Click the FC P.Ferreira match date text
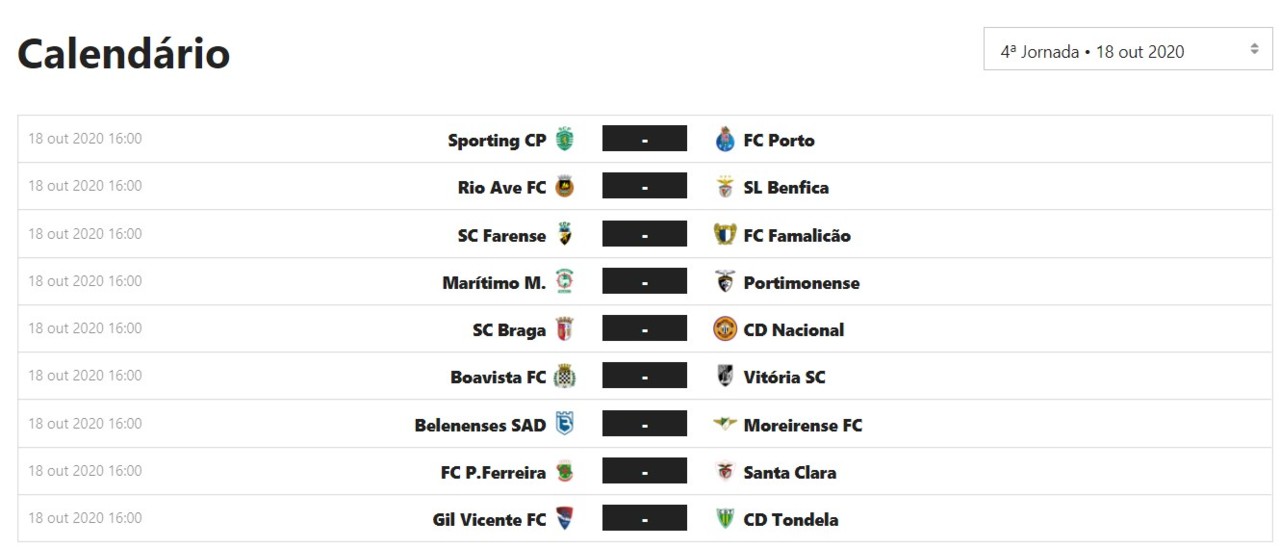Image resolution: width=1280 pixels, height=548 pixels. click(x=85, y=471)
